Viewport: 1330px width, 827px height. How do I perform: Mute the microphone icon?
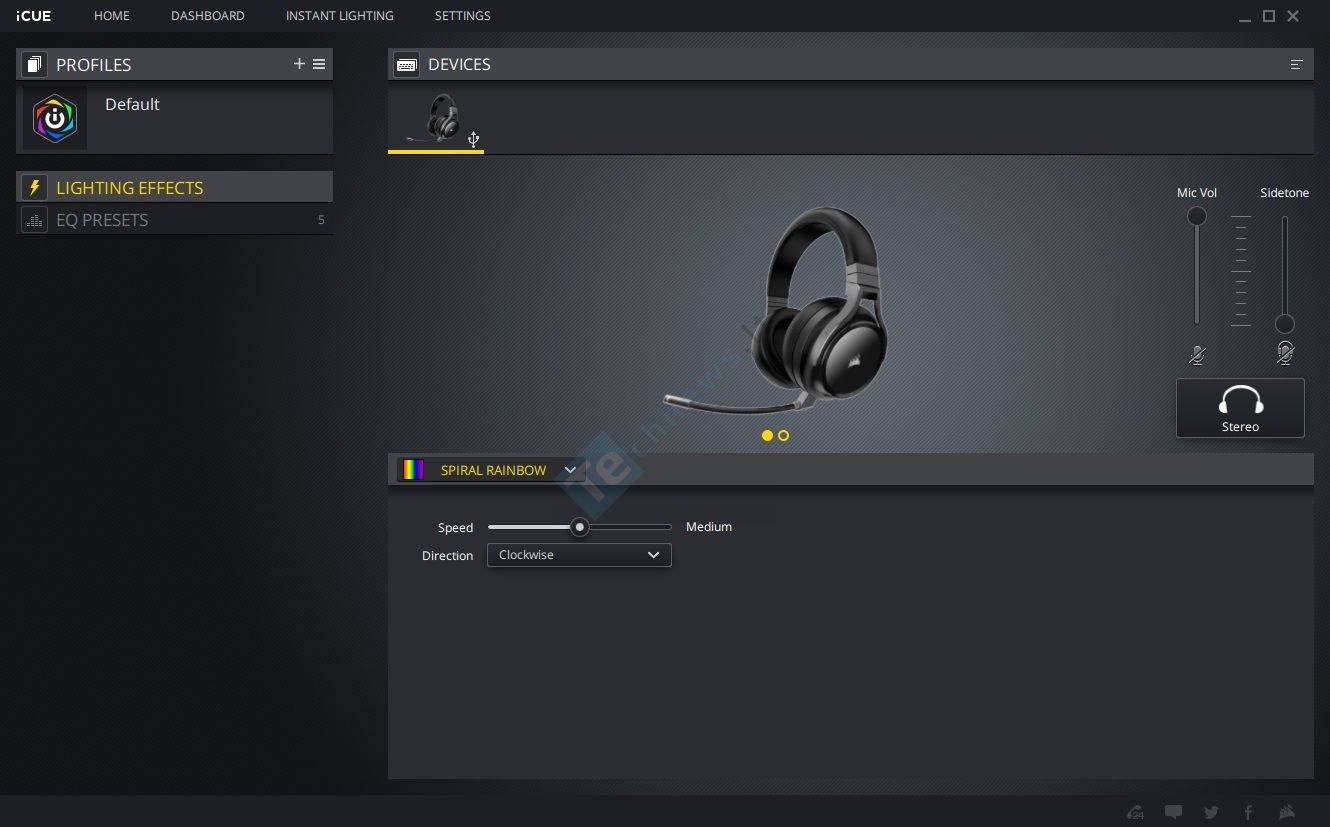click(1197, 354)
